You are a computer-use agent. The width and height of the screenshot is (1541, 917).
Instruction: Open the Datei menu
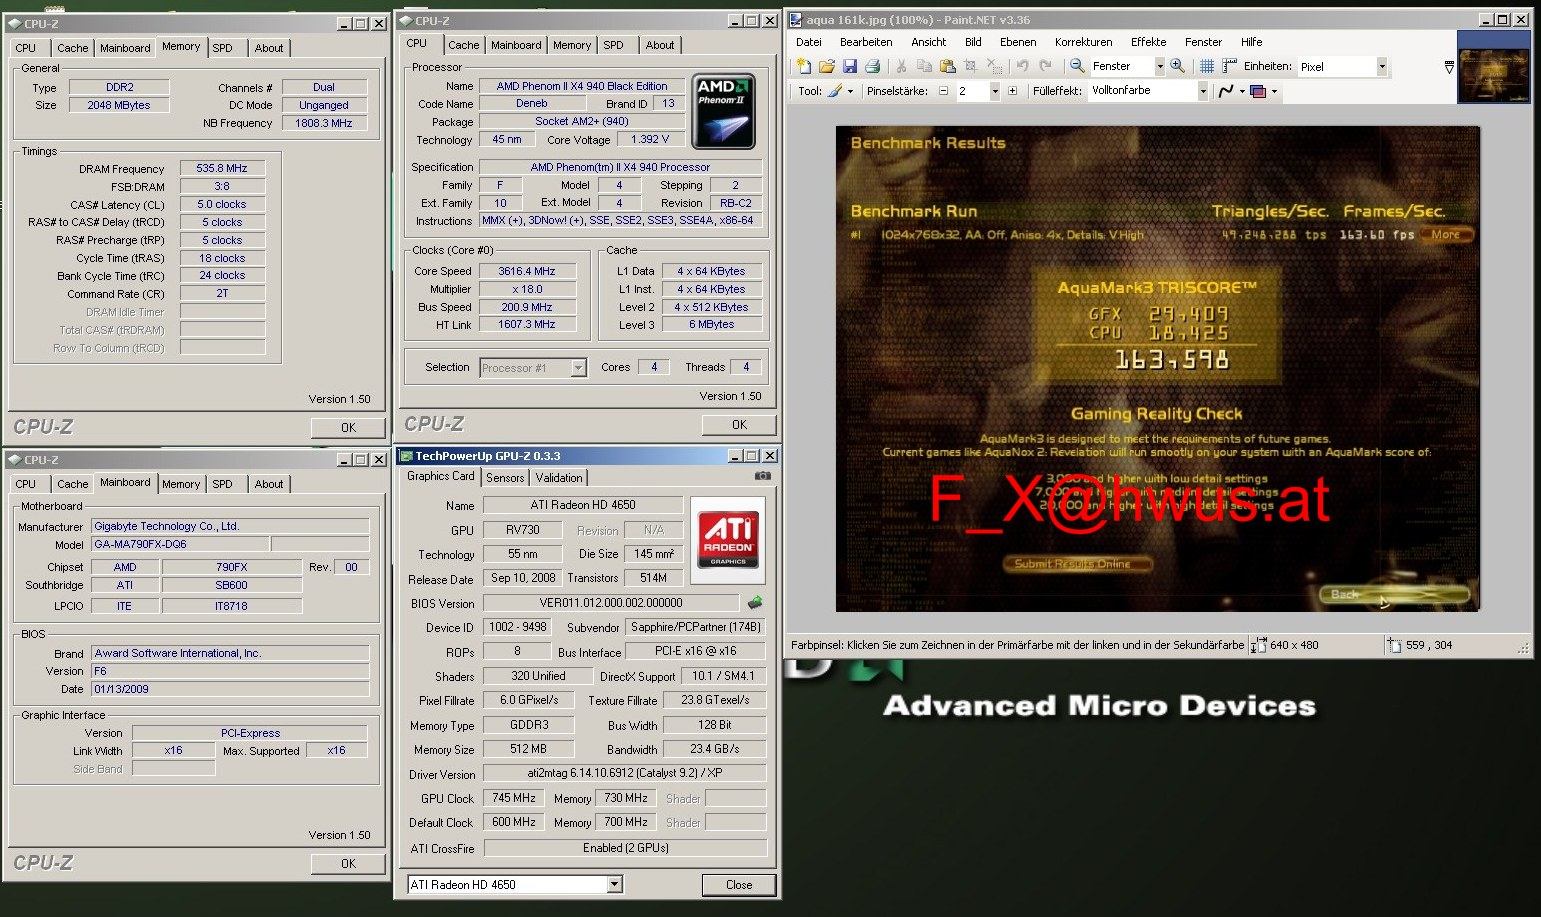809,42
